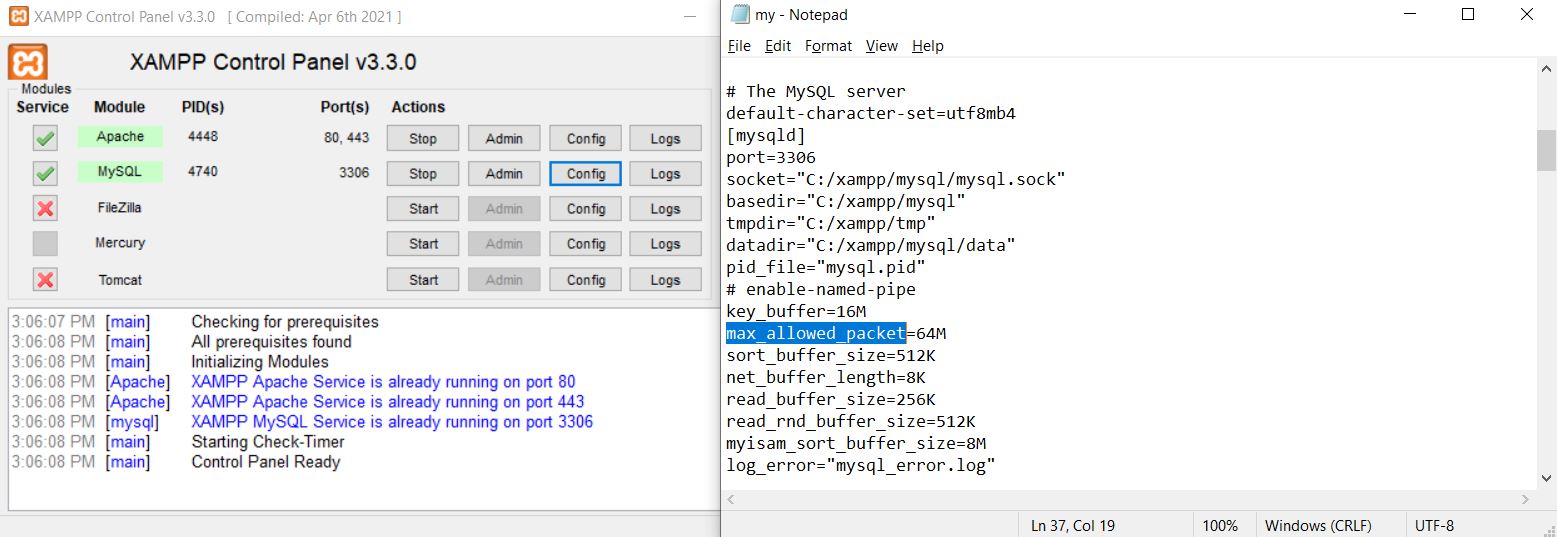Open Notepad File menu
This screenshot has width=1557, height=537.
(739, 46)
